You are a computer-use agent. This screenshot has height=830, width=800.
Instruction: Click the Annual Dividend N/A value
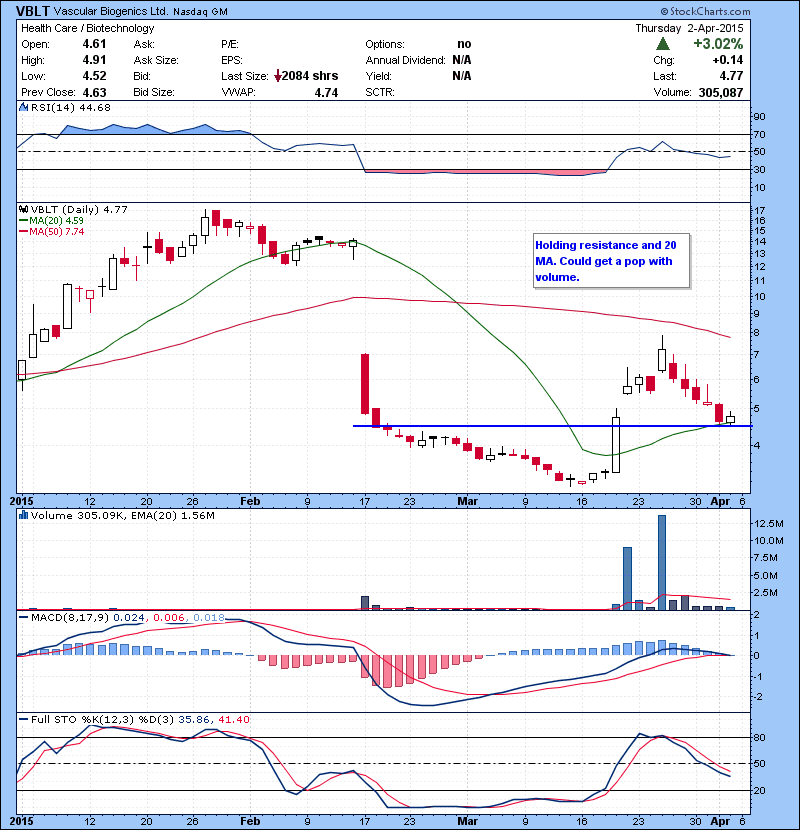click(x=462, y=60)
